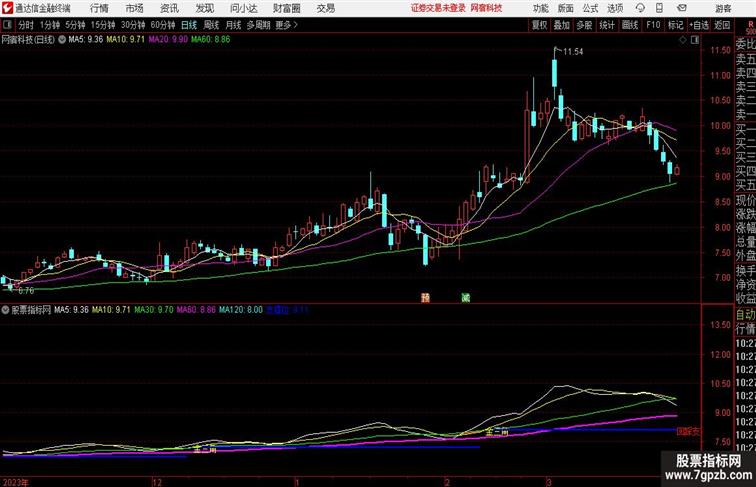Switch to the 1分钟 period tab
756x487 pixels.
pyautogui.click(x=49, y=25)
